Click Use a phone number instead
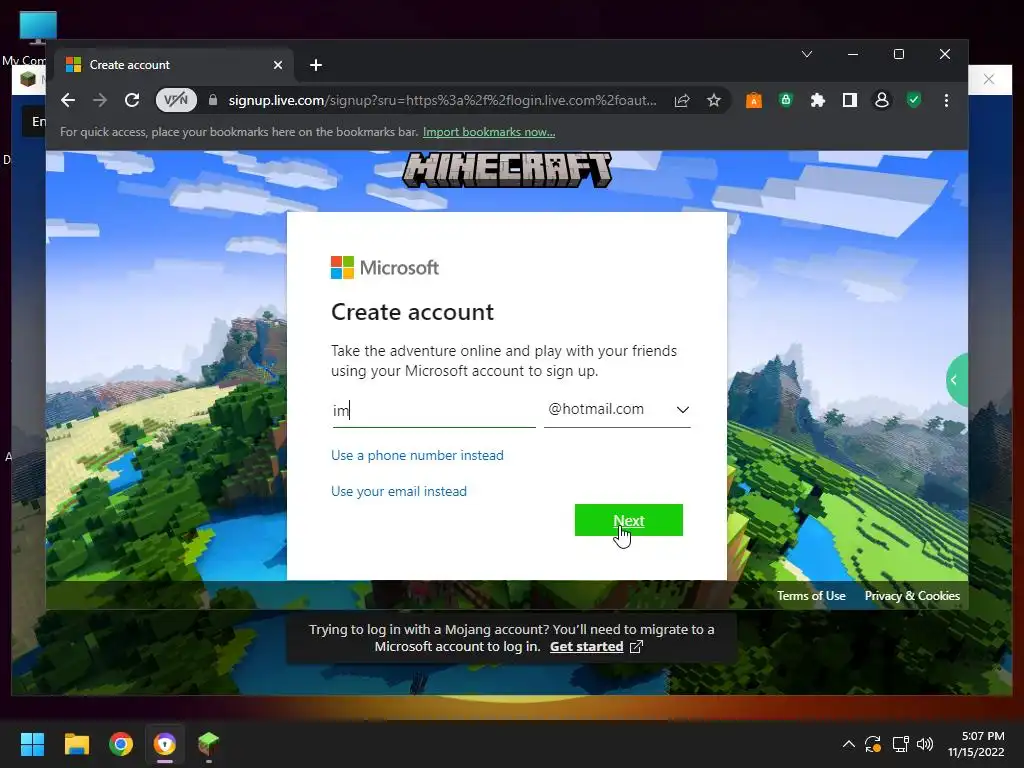 pyautogui.click(x=417, y=455)
